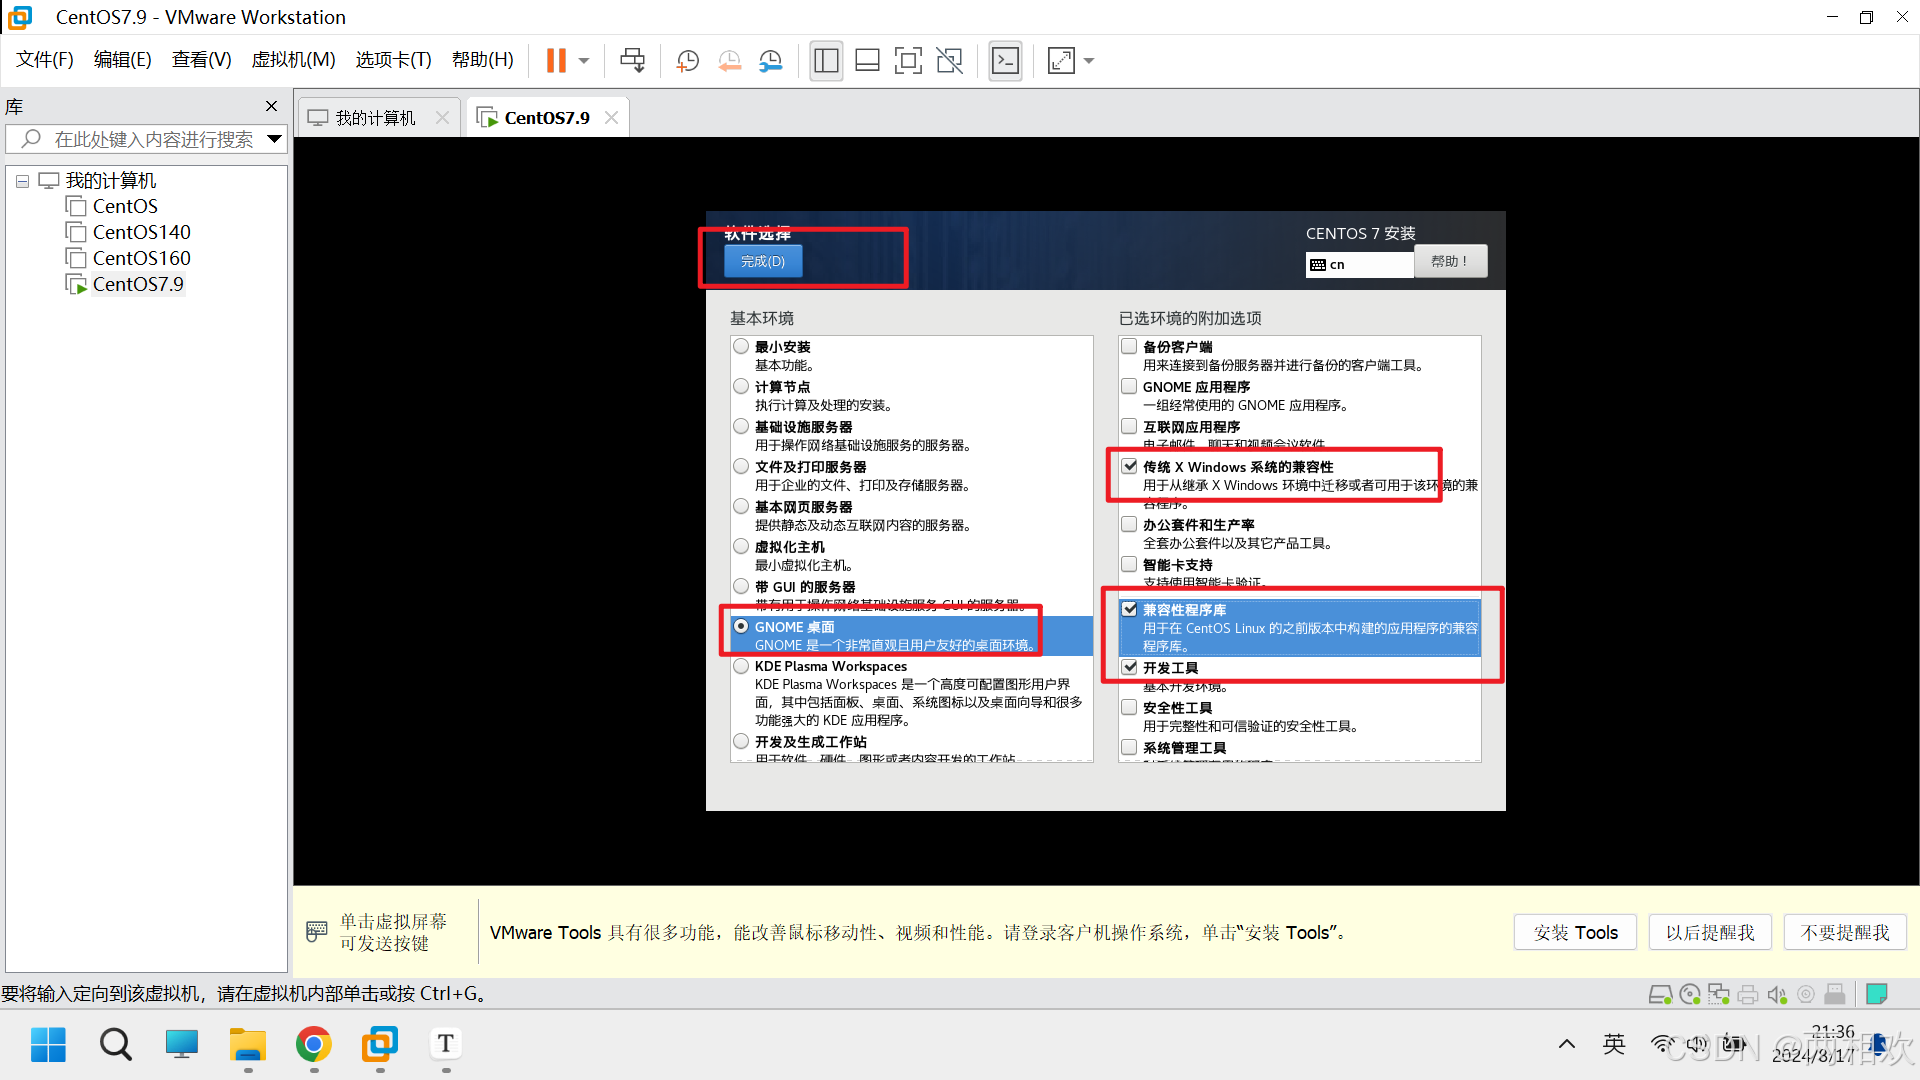Enable the GNOME 应用程序 add-on checkbox

pos(1129,386)
